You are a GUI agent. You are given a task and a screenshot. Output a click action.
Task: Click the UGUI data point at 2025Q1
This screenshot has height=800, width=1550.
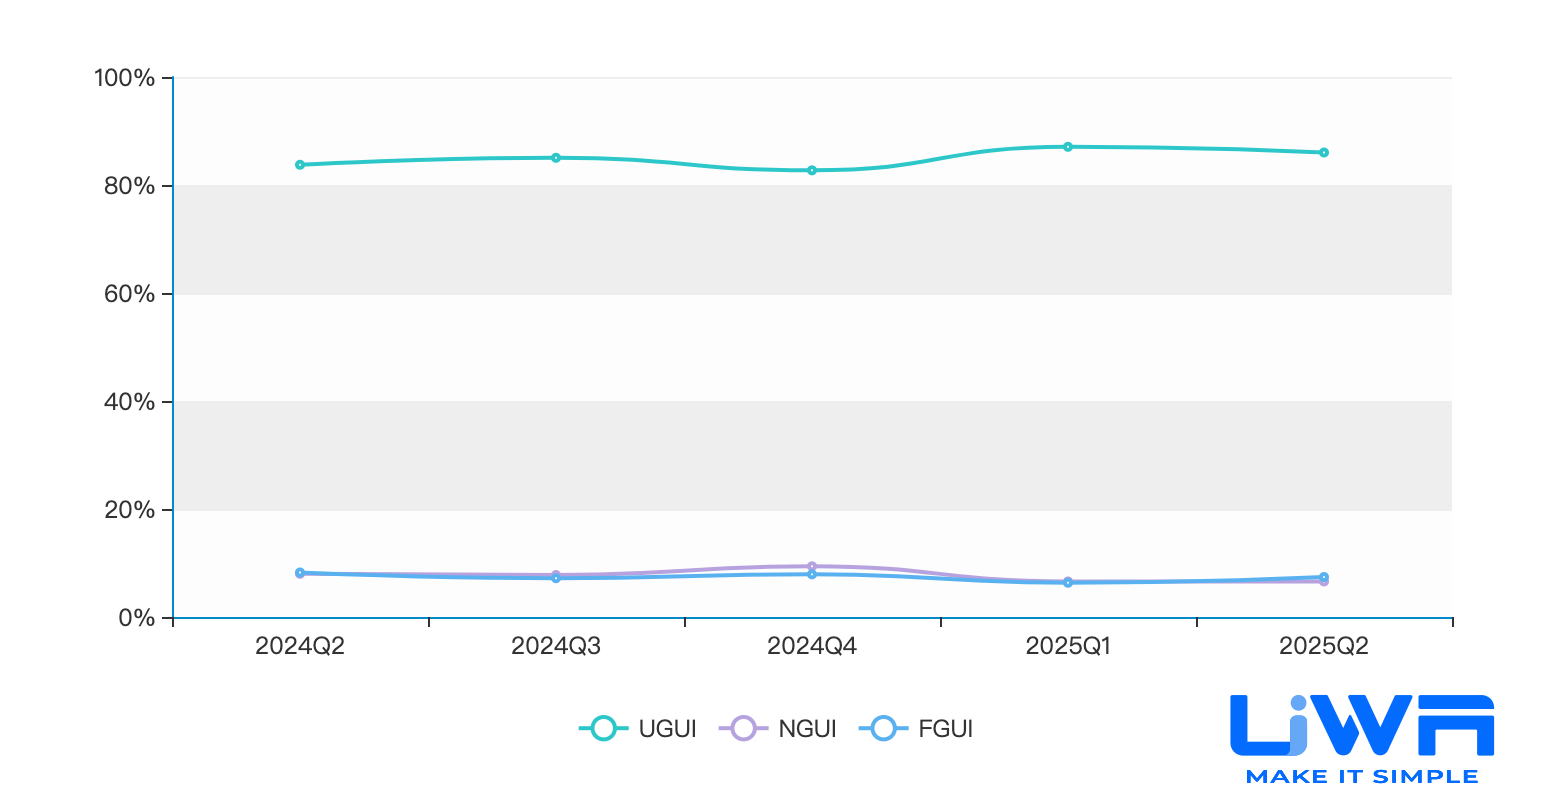pos(1068,147)
